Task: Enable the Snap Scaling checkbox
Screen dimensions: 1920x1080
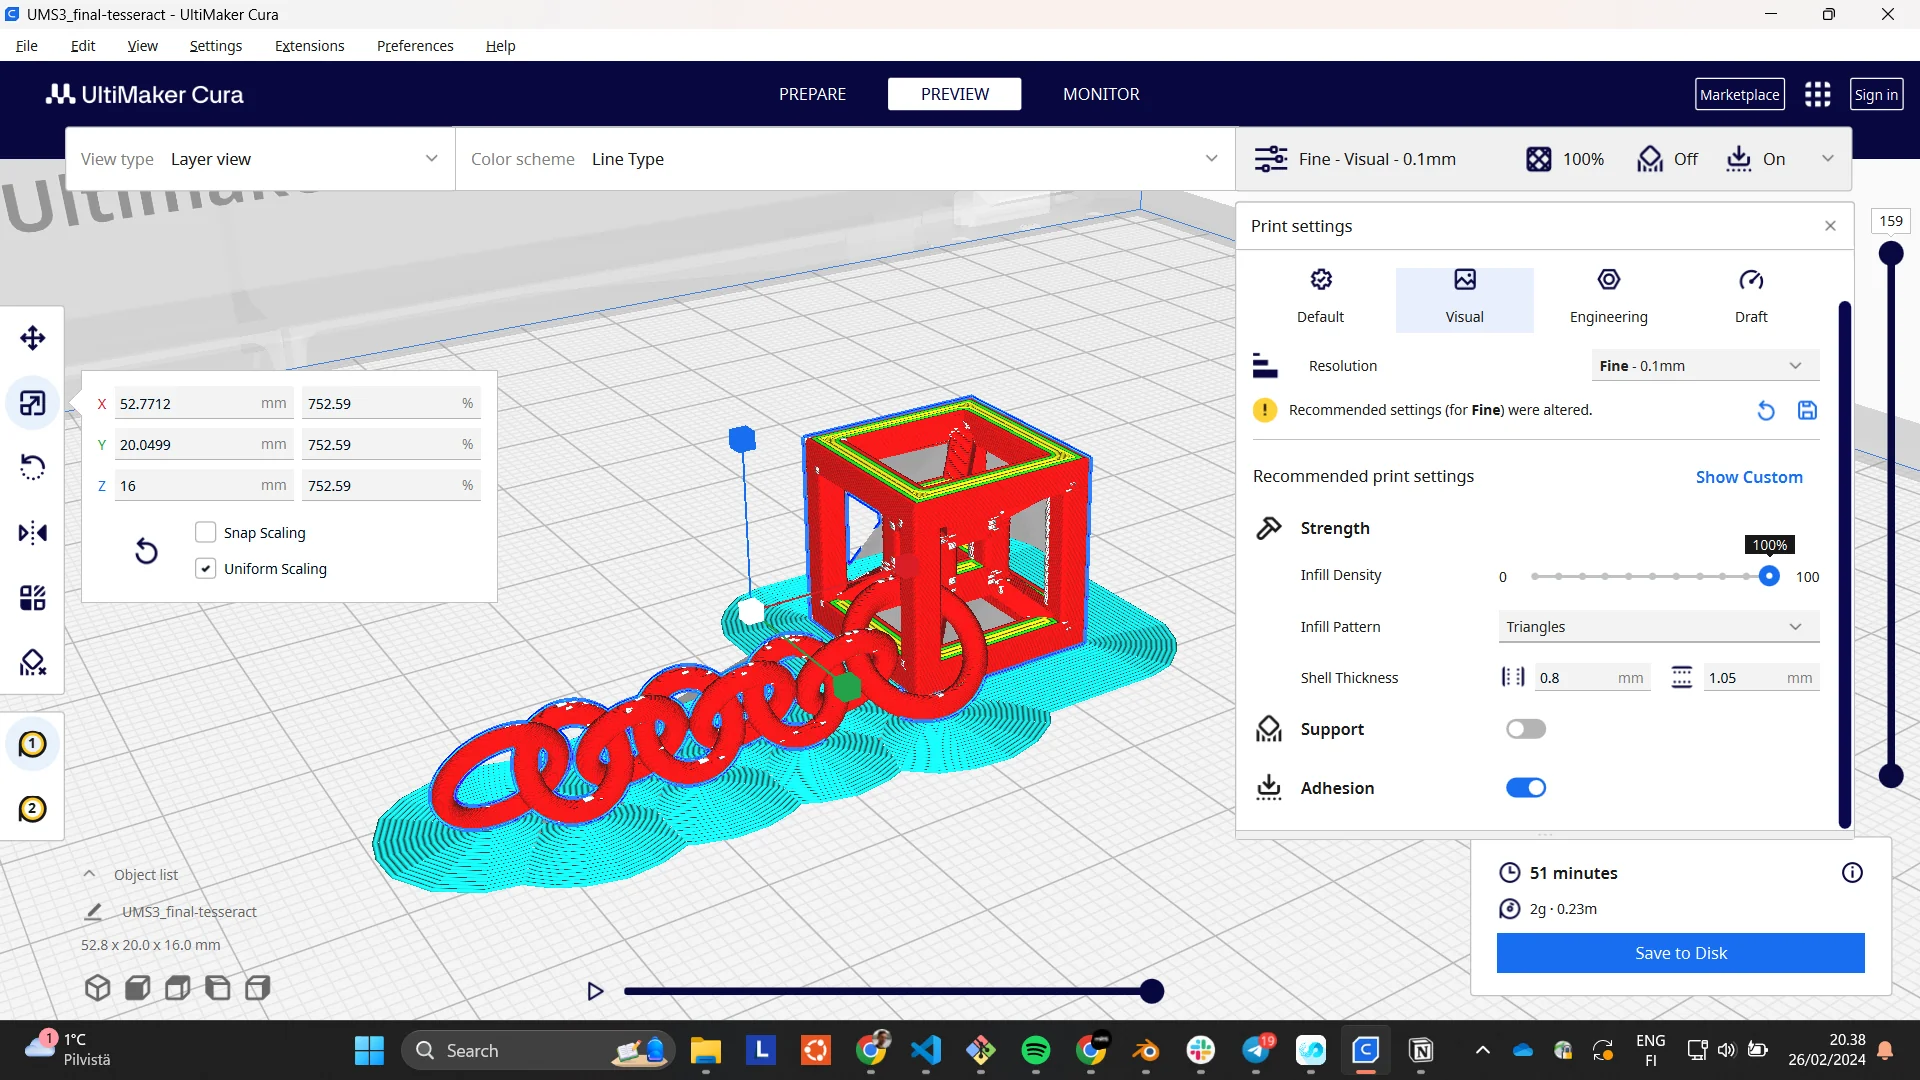Action: click(206, 533)
